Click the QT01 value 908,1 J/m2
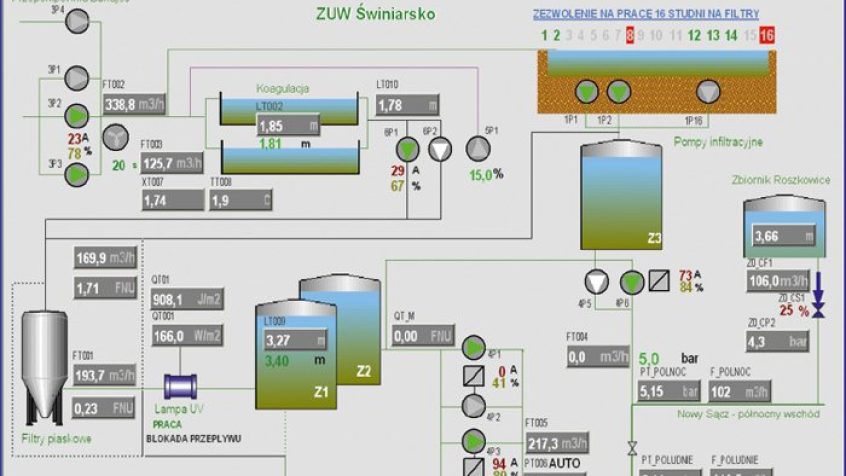 [187, 300]
